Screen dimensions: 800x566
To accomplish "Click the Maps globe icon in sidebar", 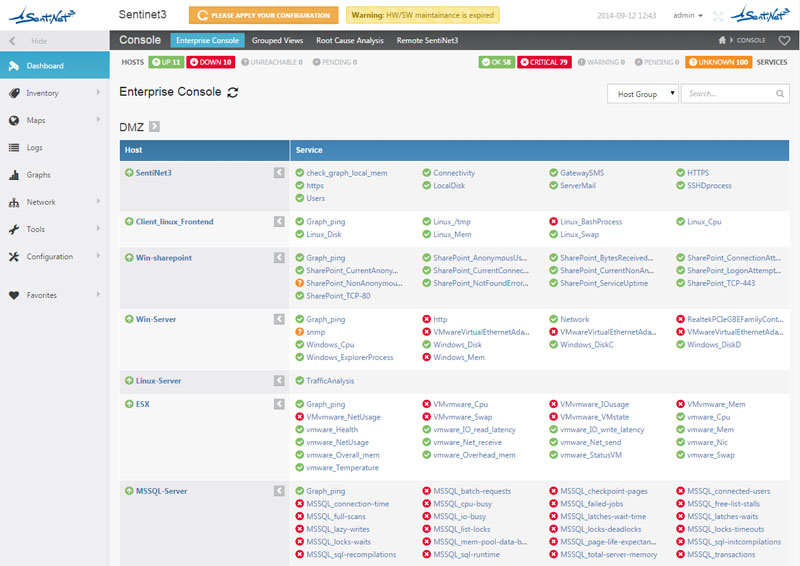I will click(x=14, y=120).
